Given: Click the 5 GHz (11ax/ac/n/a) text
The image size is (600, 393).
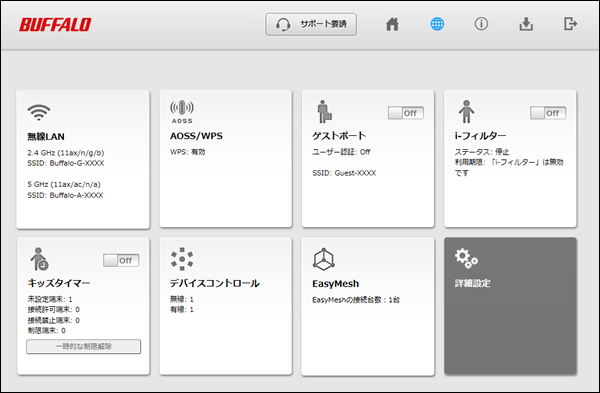Looking at the screenshot, I should pyautogui.click(x=64, y=184).
